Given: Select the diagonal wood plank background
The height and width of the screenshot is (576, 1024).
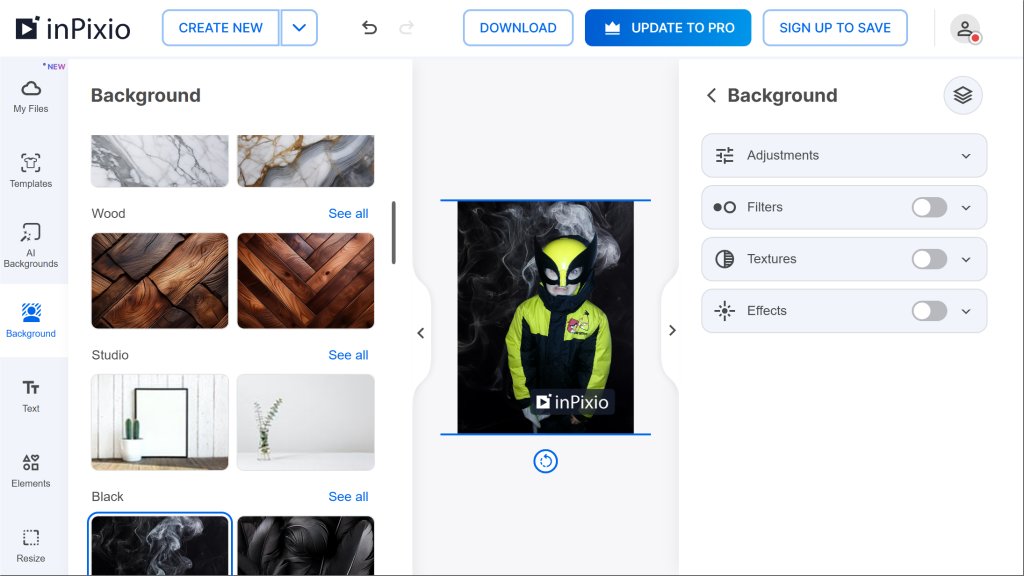Looking at the screenshot, I should point(160,281).
